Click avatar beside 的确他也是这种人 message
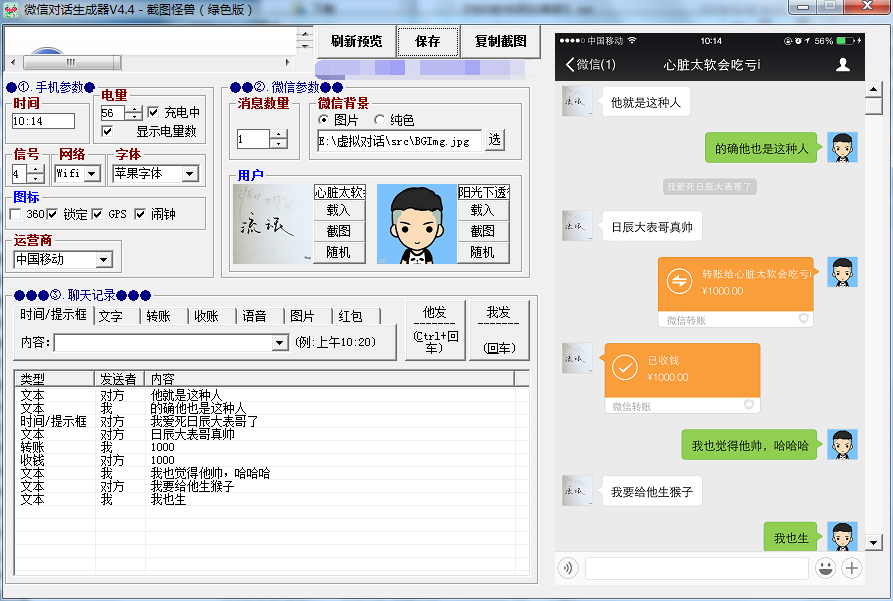893x601 pixels. point(842,148)
